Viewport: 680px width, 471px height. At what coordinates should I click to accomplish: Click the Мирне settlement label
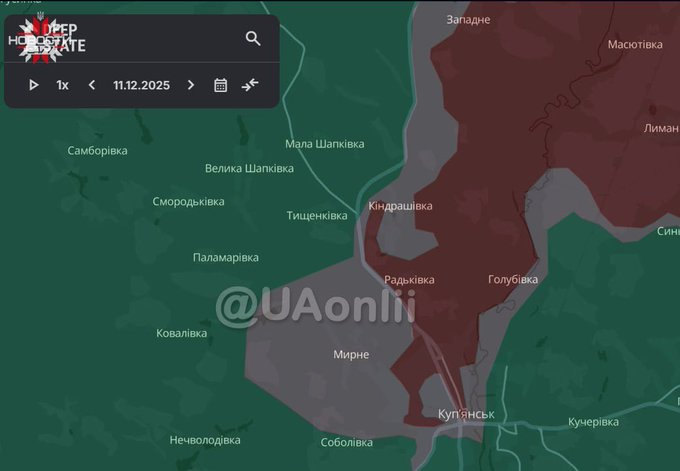(x=351, y=355)
